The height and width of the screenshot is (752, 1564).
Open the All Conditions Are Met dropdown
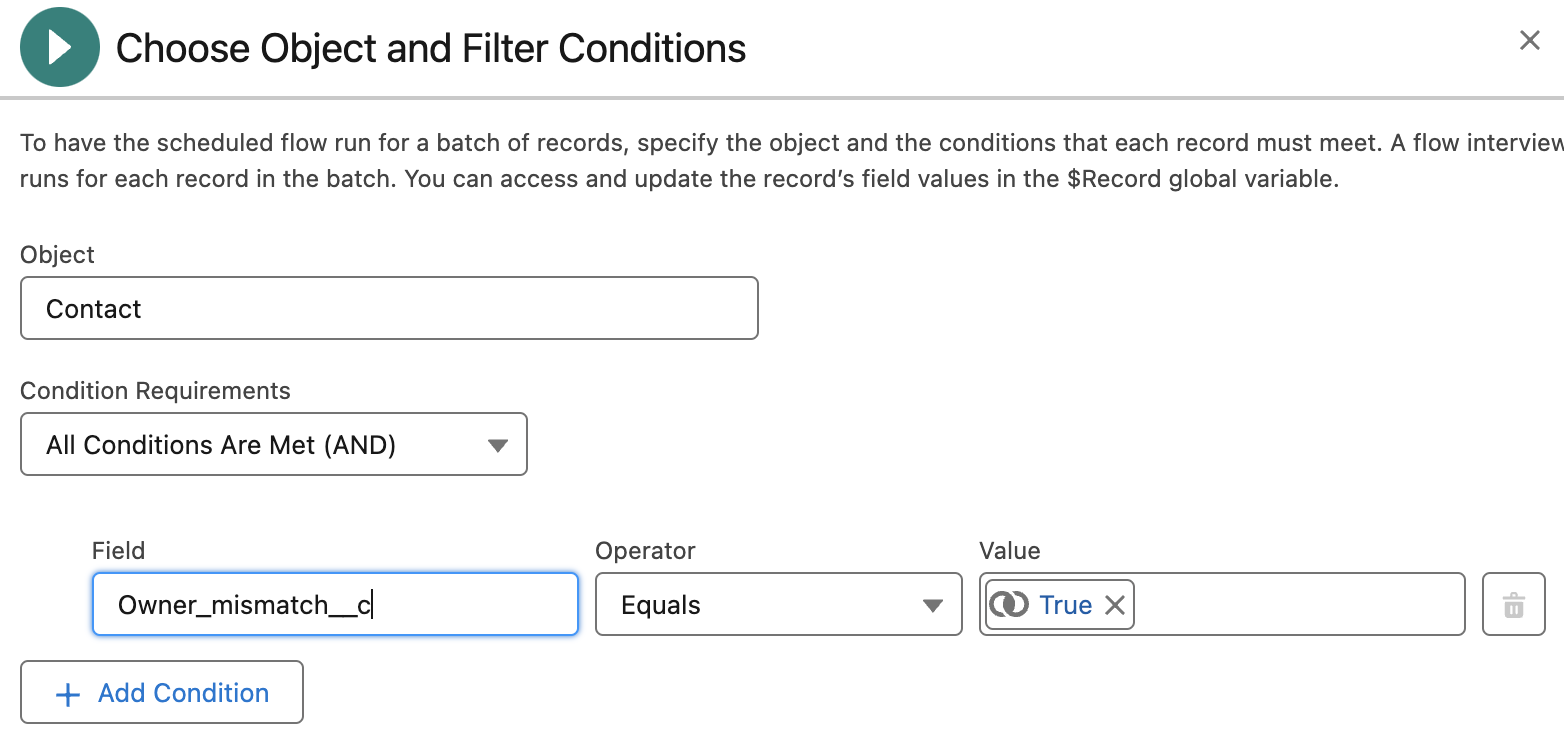[273, 444]
